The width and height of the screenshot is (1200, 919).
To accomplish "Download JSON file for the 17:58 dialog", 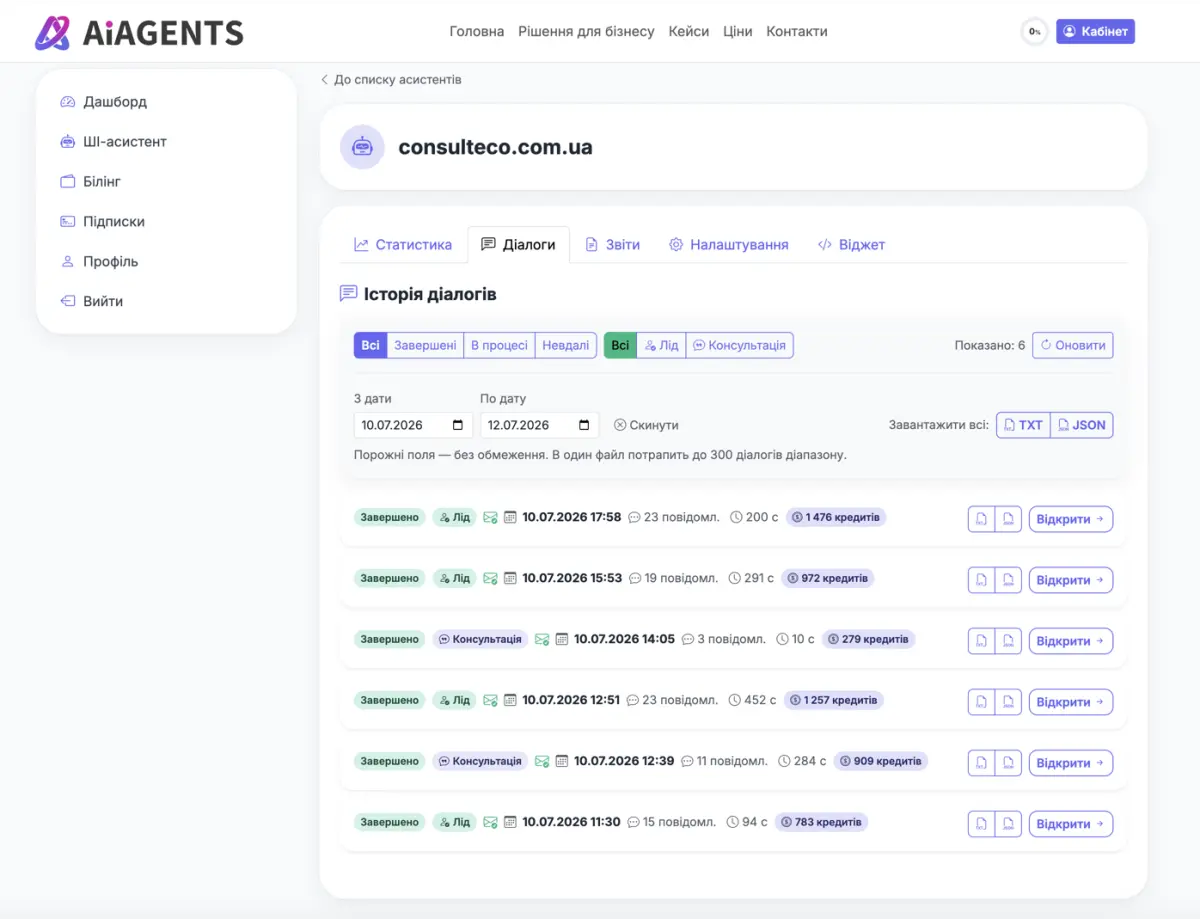I will [x=1008, y=519].
